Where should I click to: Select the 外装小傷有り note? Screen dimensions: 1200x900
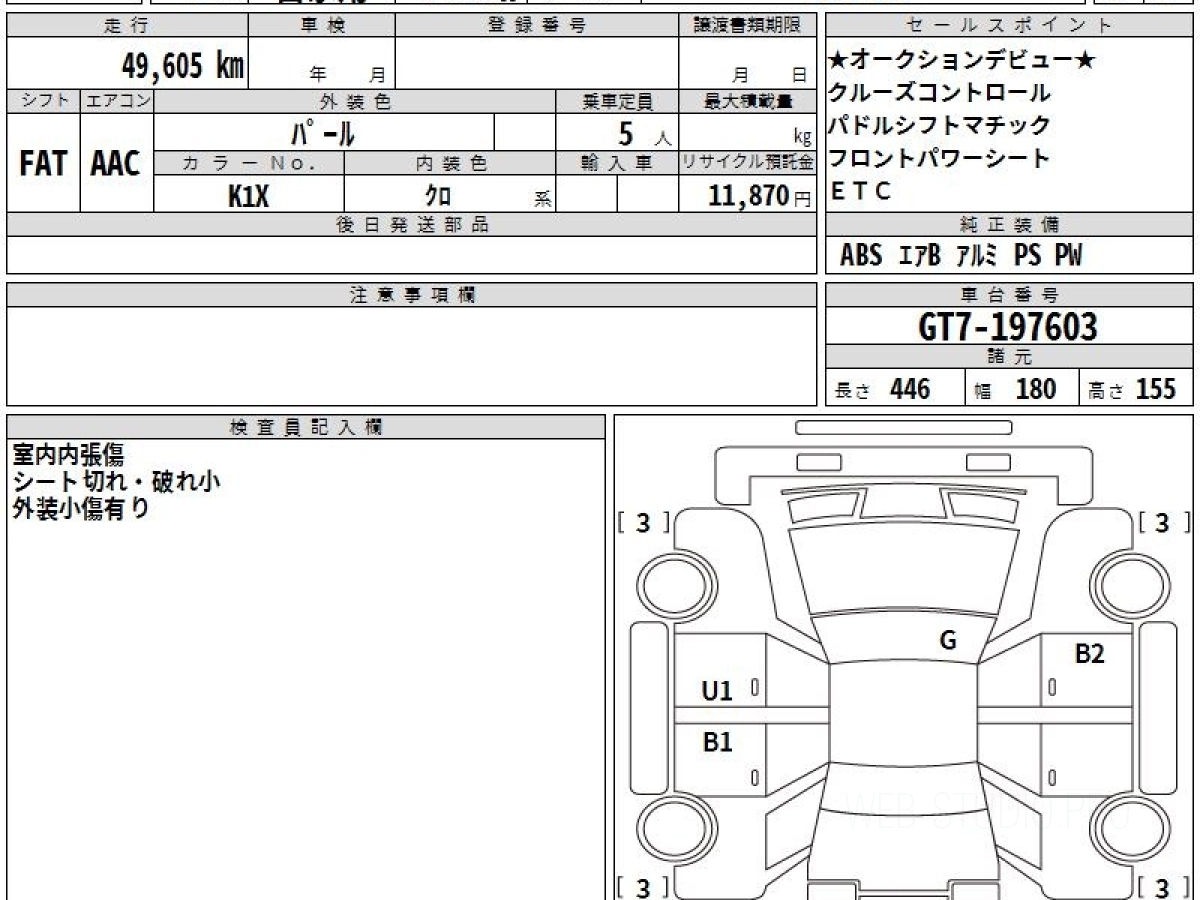tap(81, 509)
